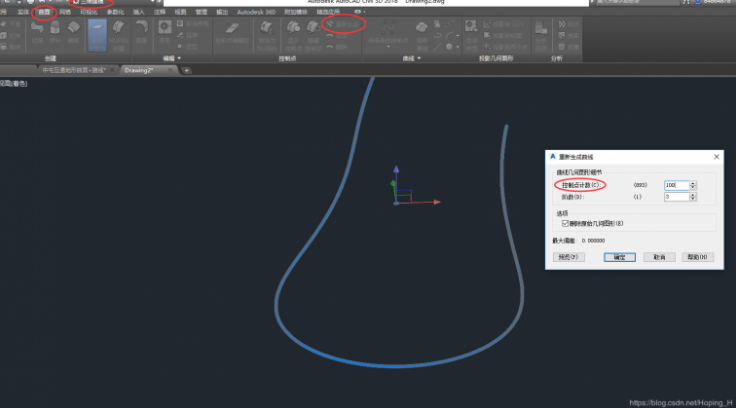Switch to the Drawing2* file tab
736x408 pixels.
click(x=139, y=70)
